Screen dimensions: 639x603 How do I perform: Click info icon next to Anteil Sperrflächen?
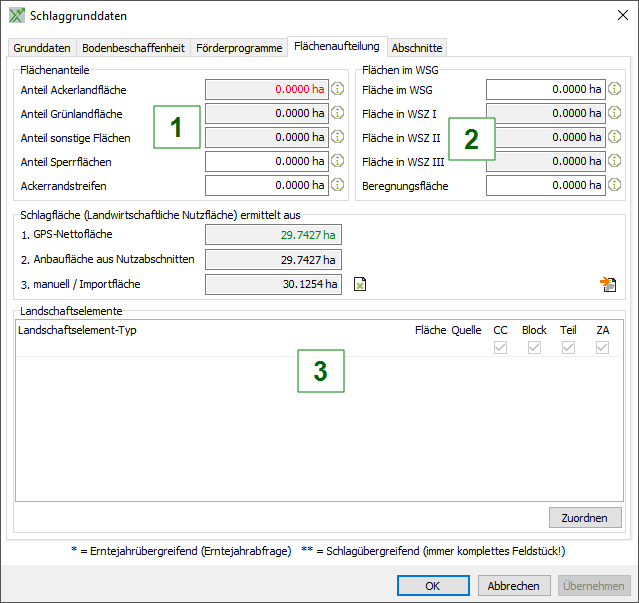point(337,161)
